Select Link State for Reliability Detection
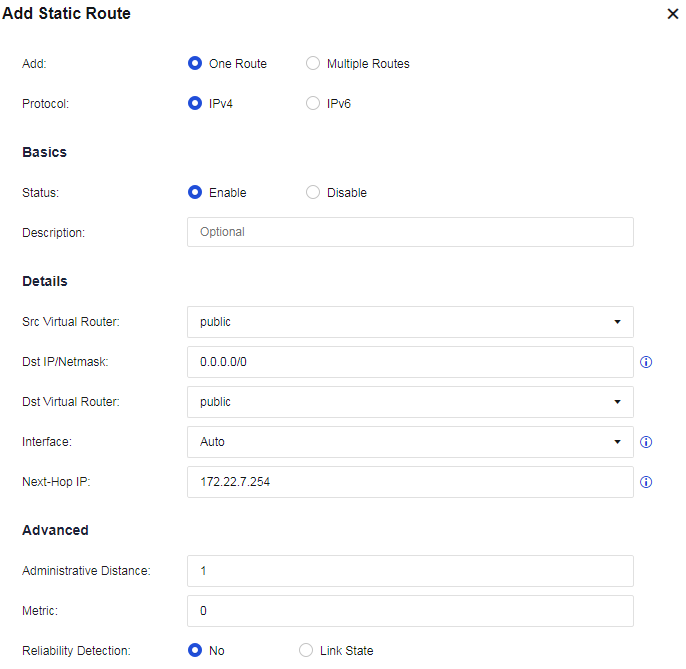686x669 pixels. [306, 650]
